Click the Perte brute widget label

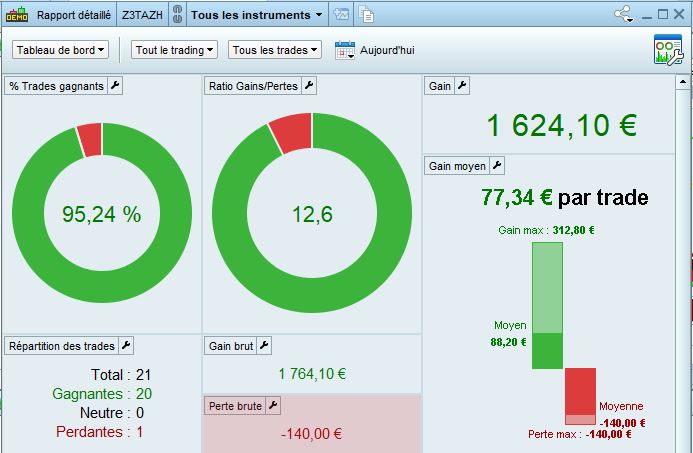pyautogui.click(x=235, y=406)
